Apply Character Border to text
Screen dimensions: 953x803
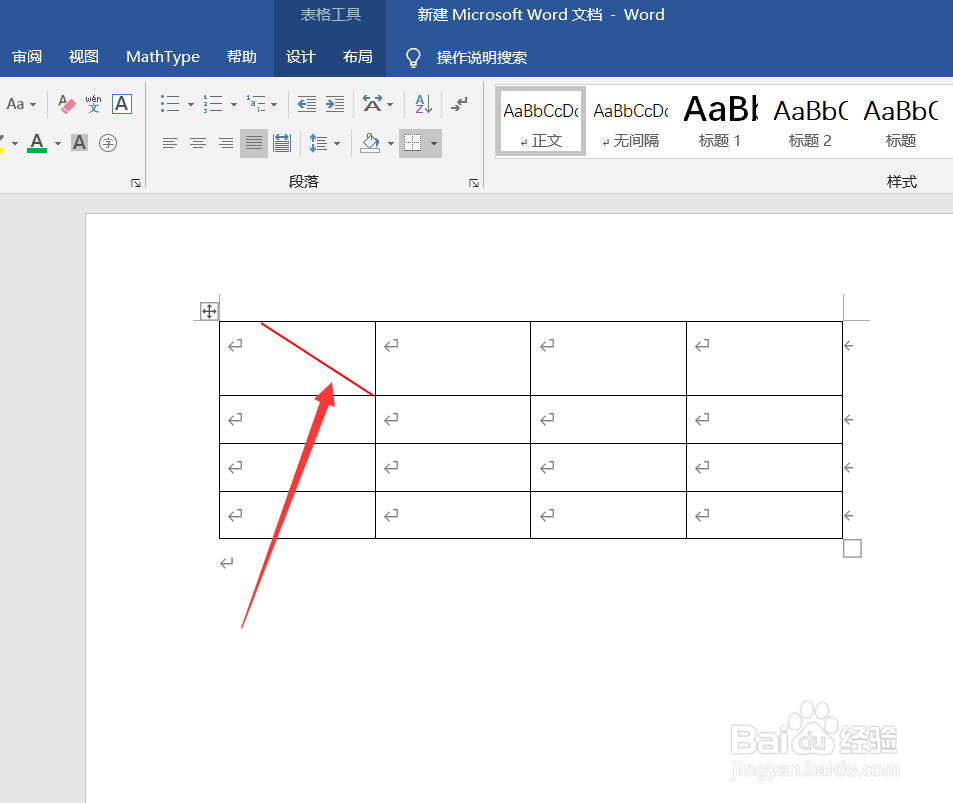[x=122, y=104]
